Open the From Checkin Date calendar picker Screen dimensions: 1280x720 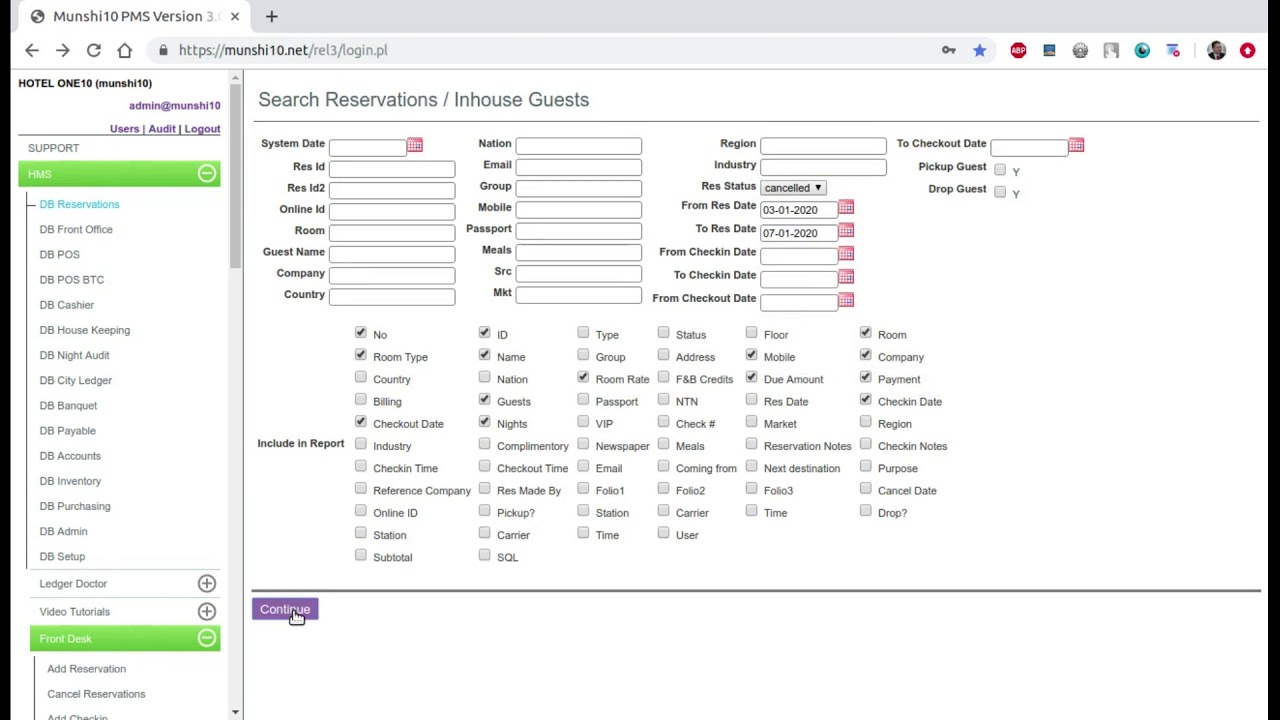(x=846, y=253)
